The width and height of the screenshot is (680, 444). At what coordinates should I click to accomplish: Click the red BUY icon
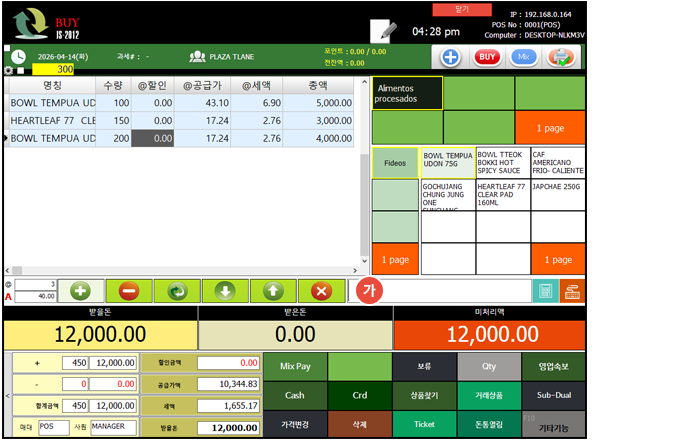487,57
